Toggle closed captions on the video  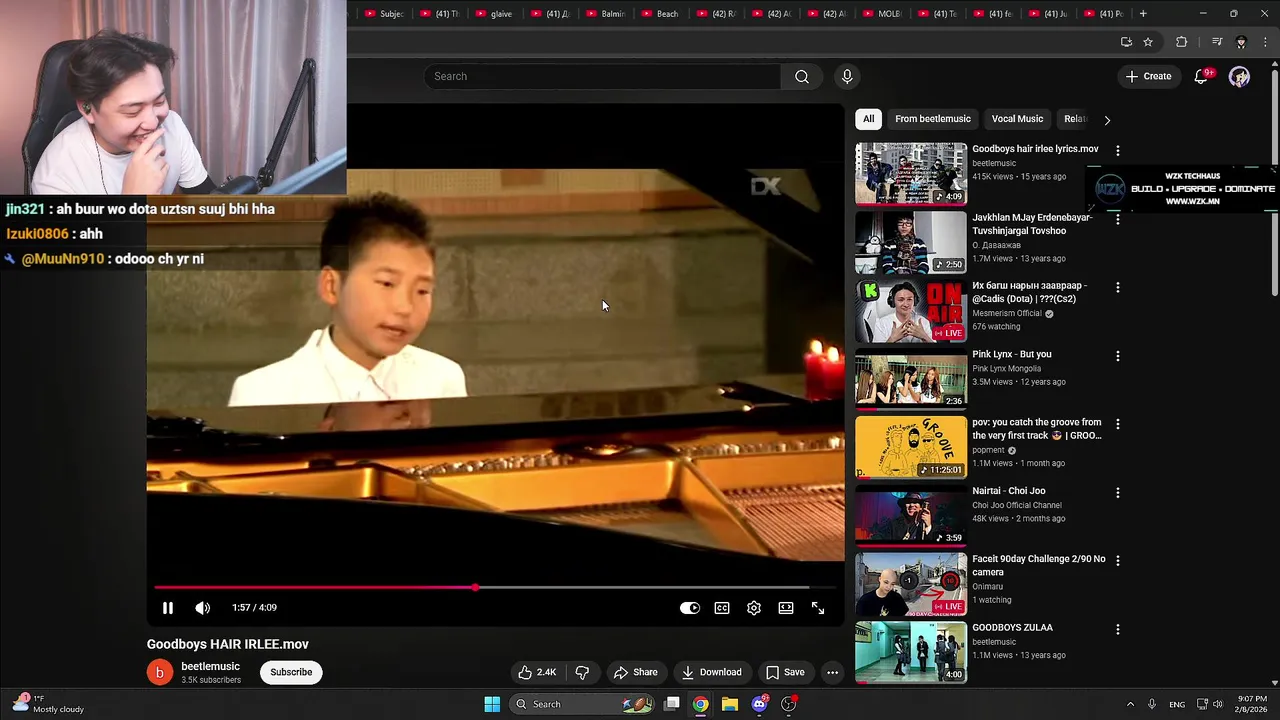point(722,608)
